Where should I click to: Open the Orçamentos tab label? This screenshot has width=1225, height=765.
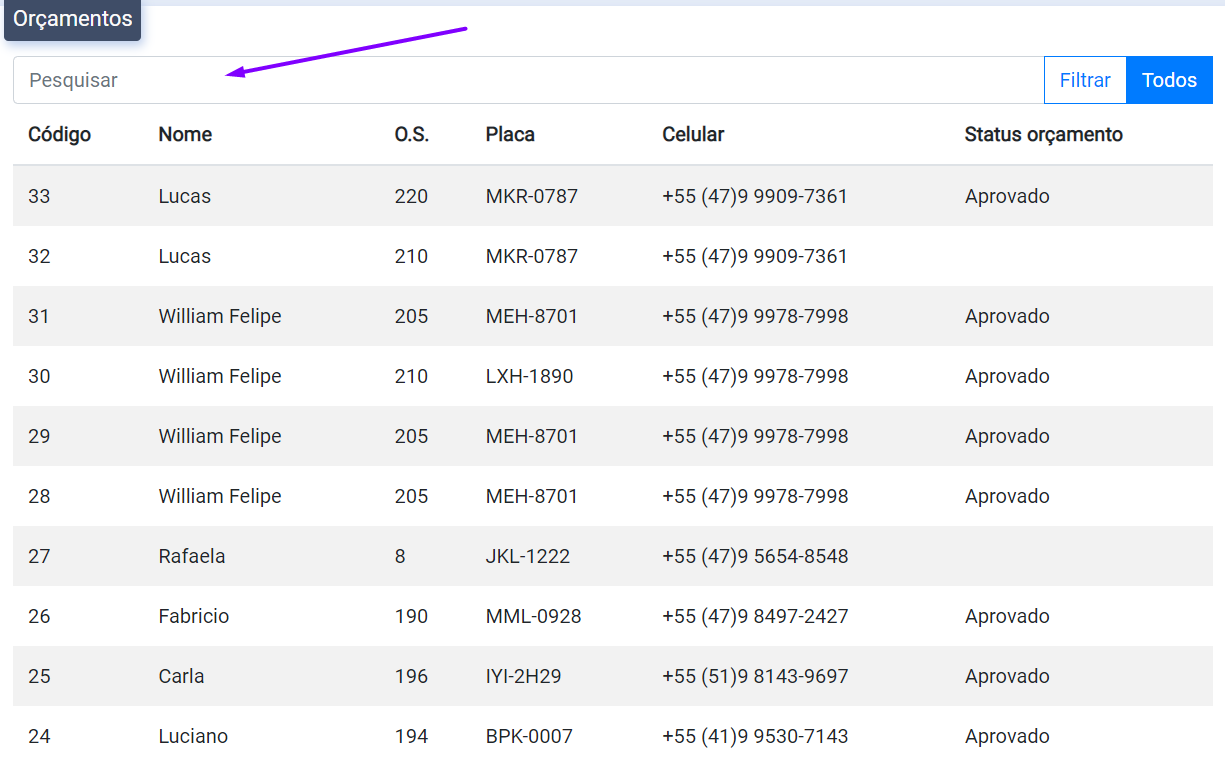pyautogui.click(x=72, y=19)
